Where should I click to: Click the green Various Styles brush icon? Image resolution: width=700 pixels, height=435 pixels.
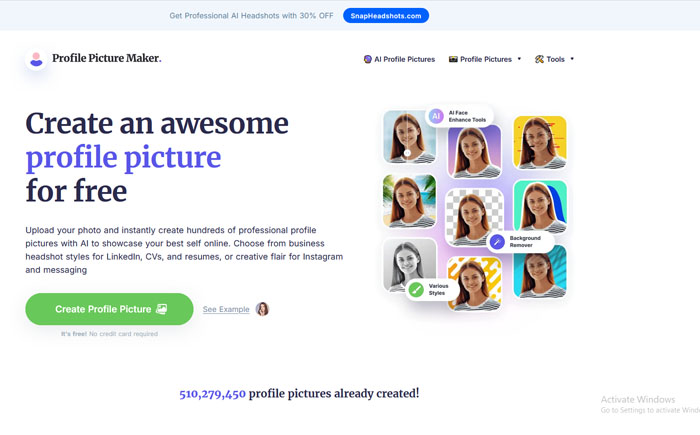tap(416, 289)
